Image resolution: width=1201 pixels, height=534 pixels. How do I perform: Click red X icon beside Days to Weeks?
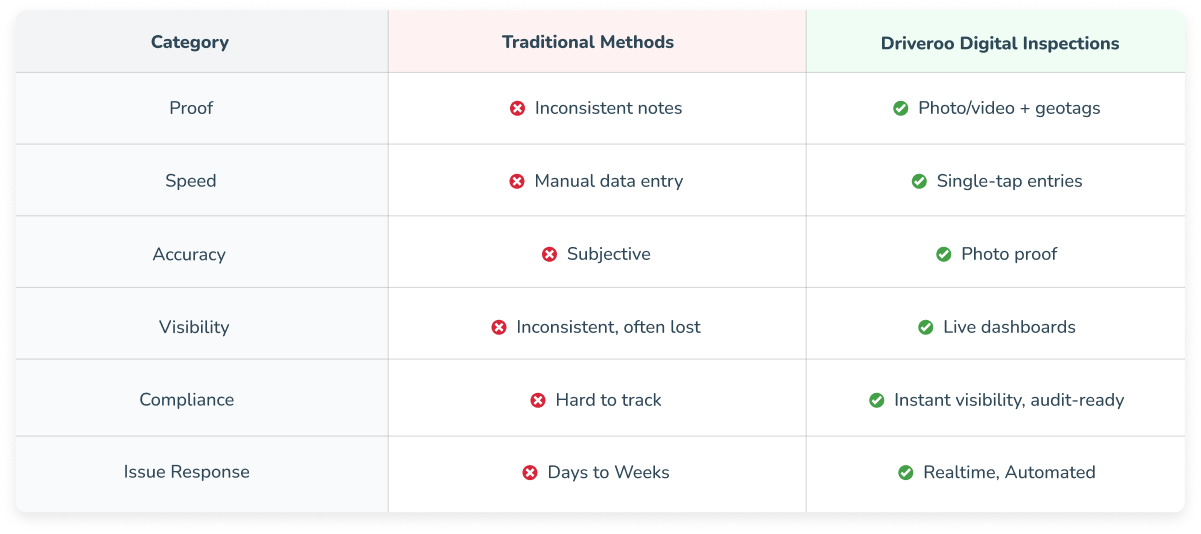(530, 473)
